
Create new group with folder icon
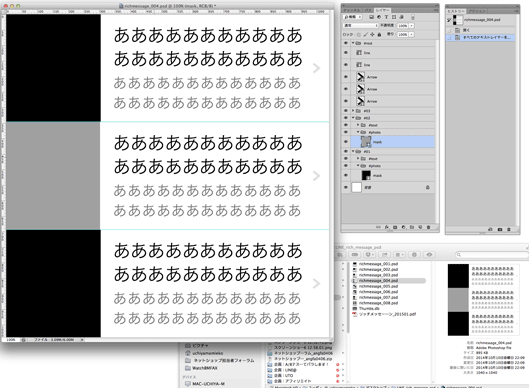[412, 227]
